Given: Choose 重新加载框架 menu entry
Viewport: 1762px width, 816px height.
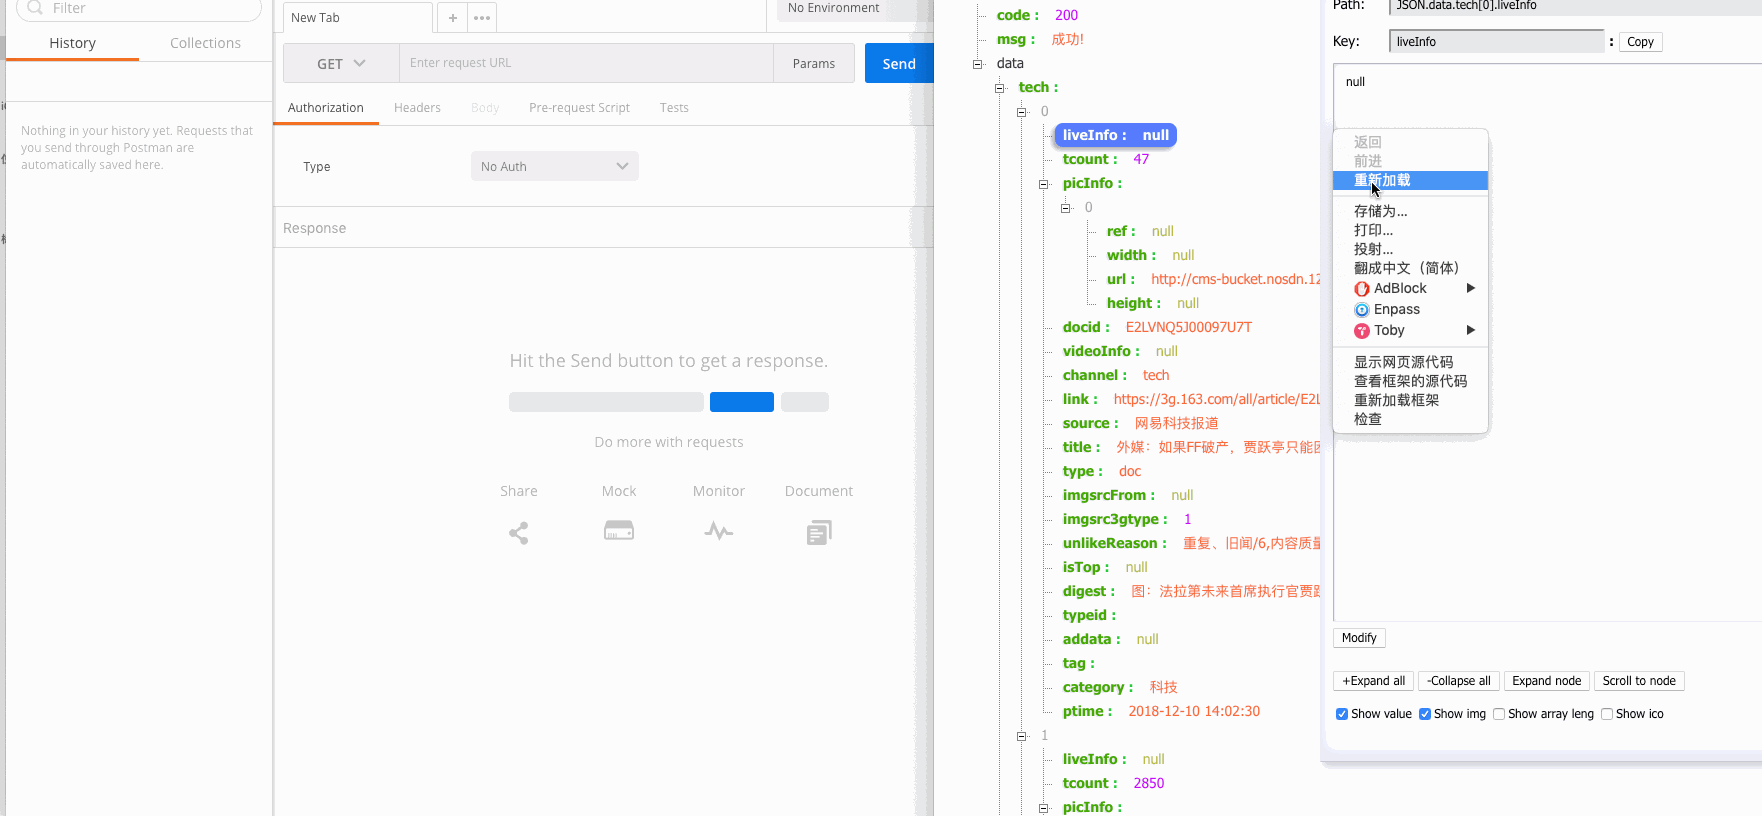Looking at the screenshot, I should click(1410, 400).
